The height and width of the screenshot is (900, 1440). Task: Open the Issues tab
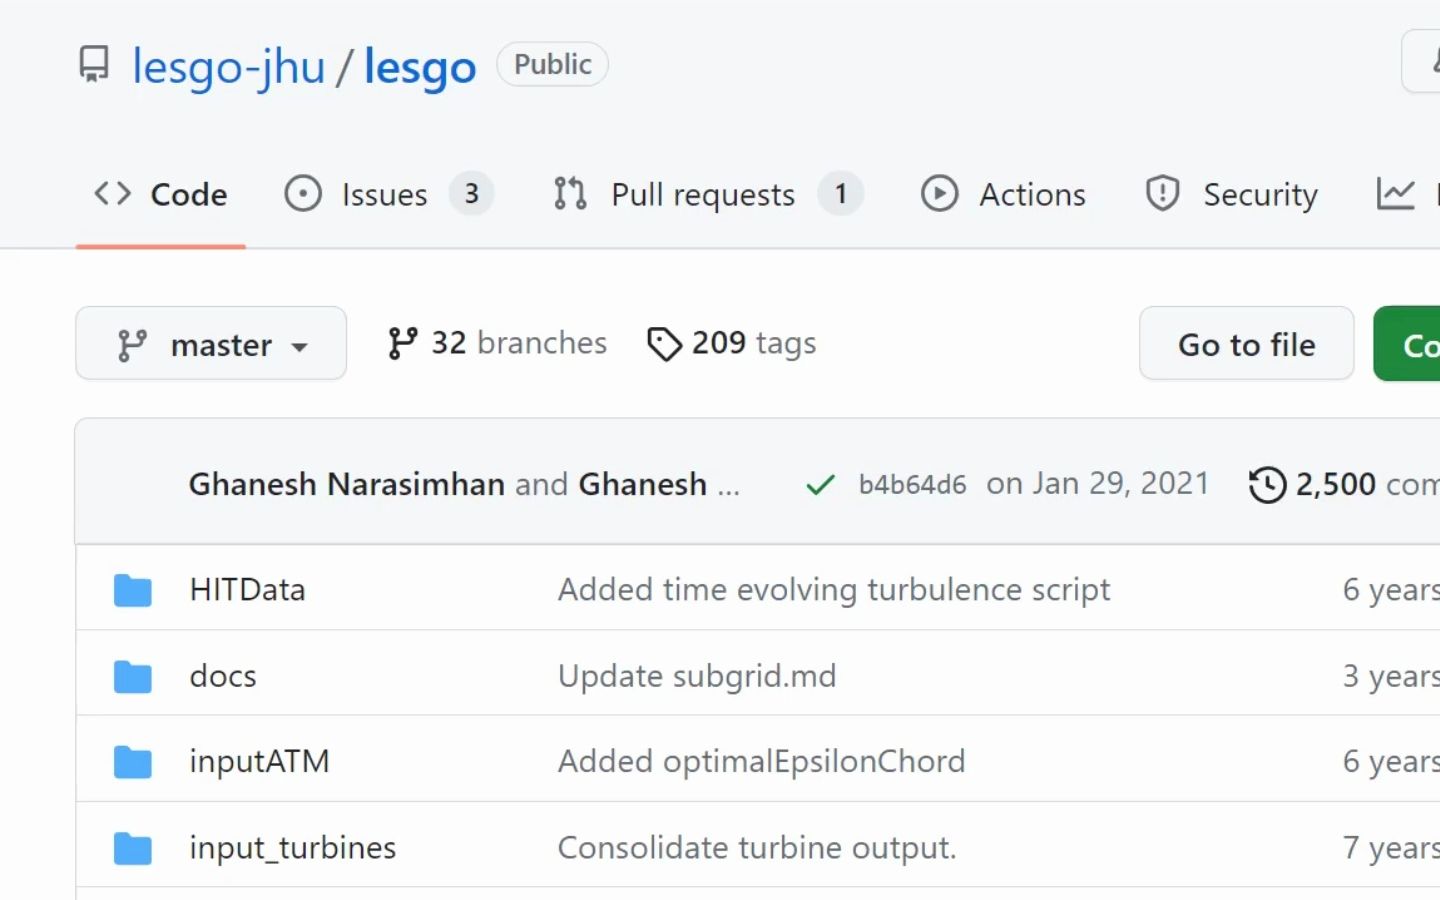tap(388, 194)
